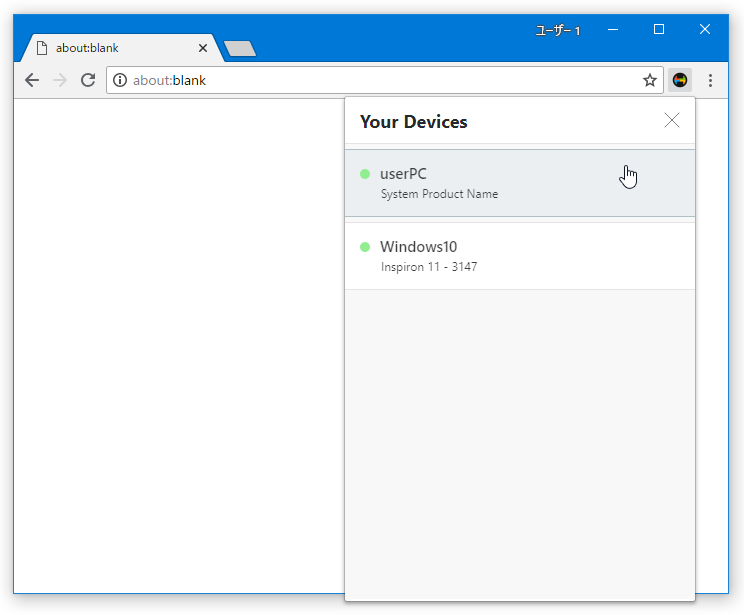Reload the current page
The image size is (744, 615).
[x=88, y=80]
